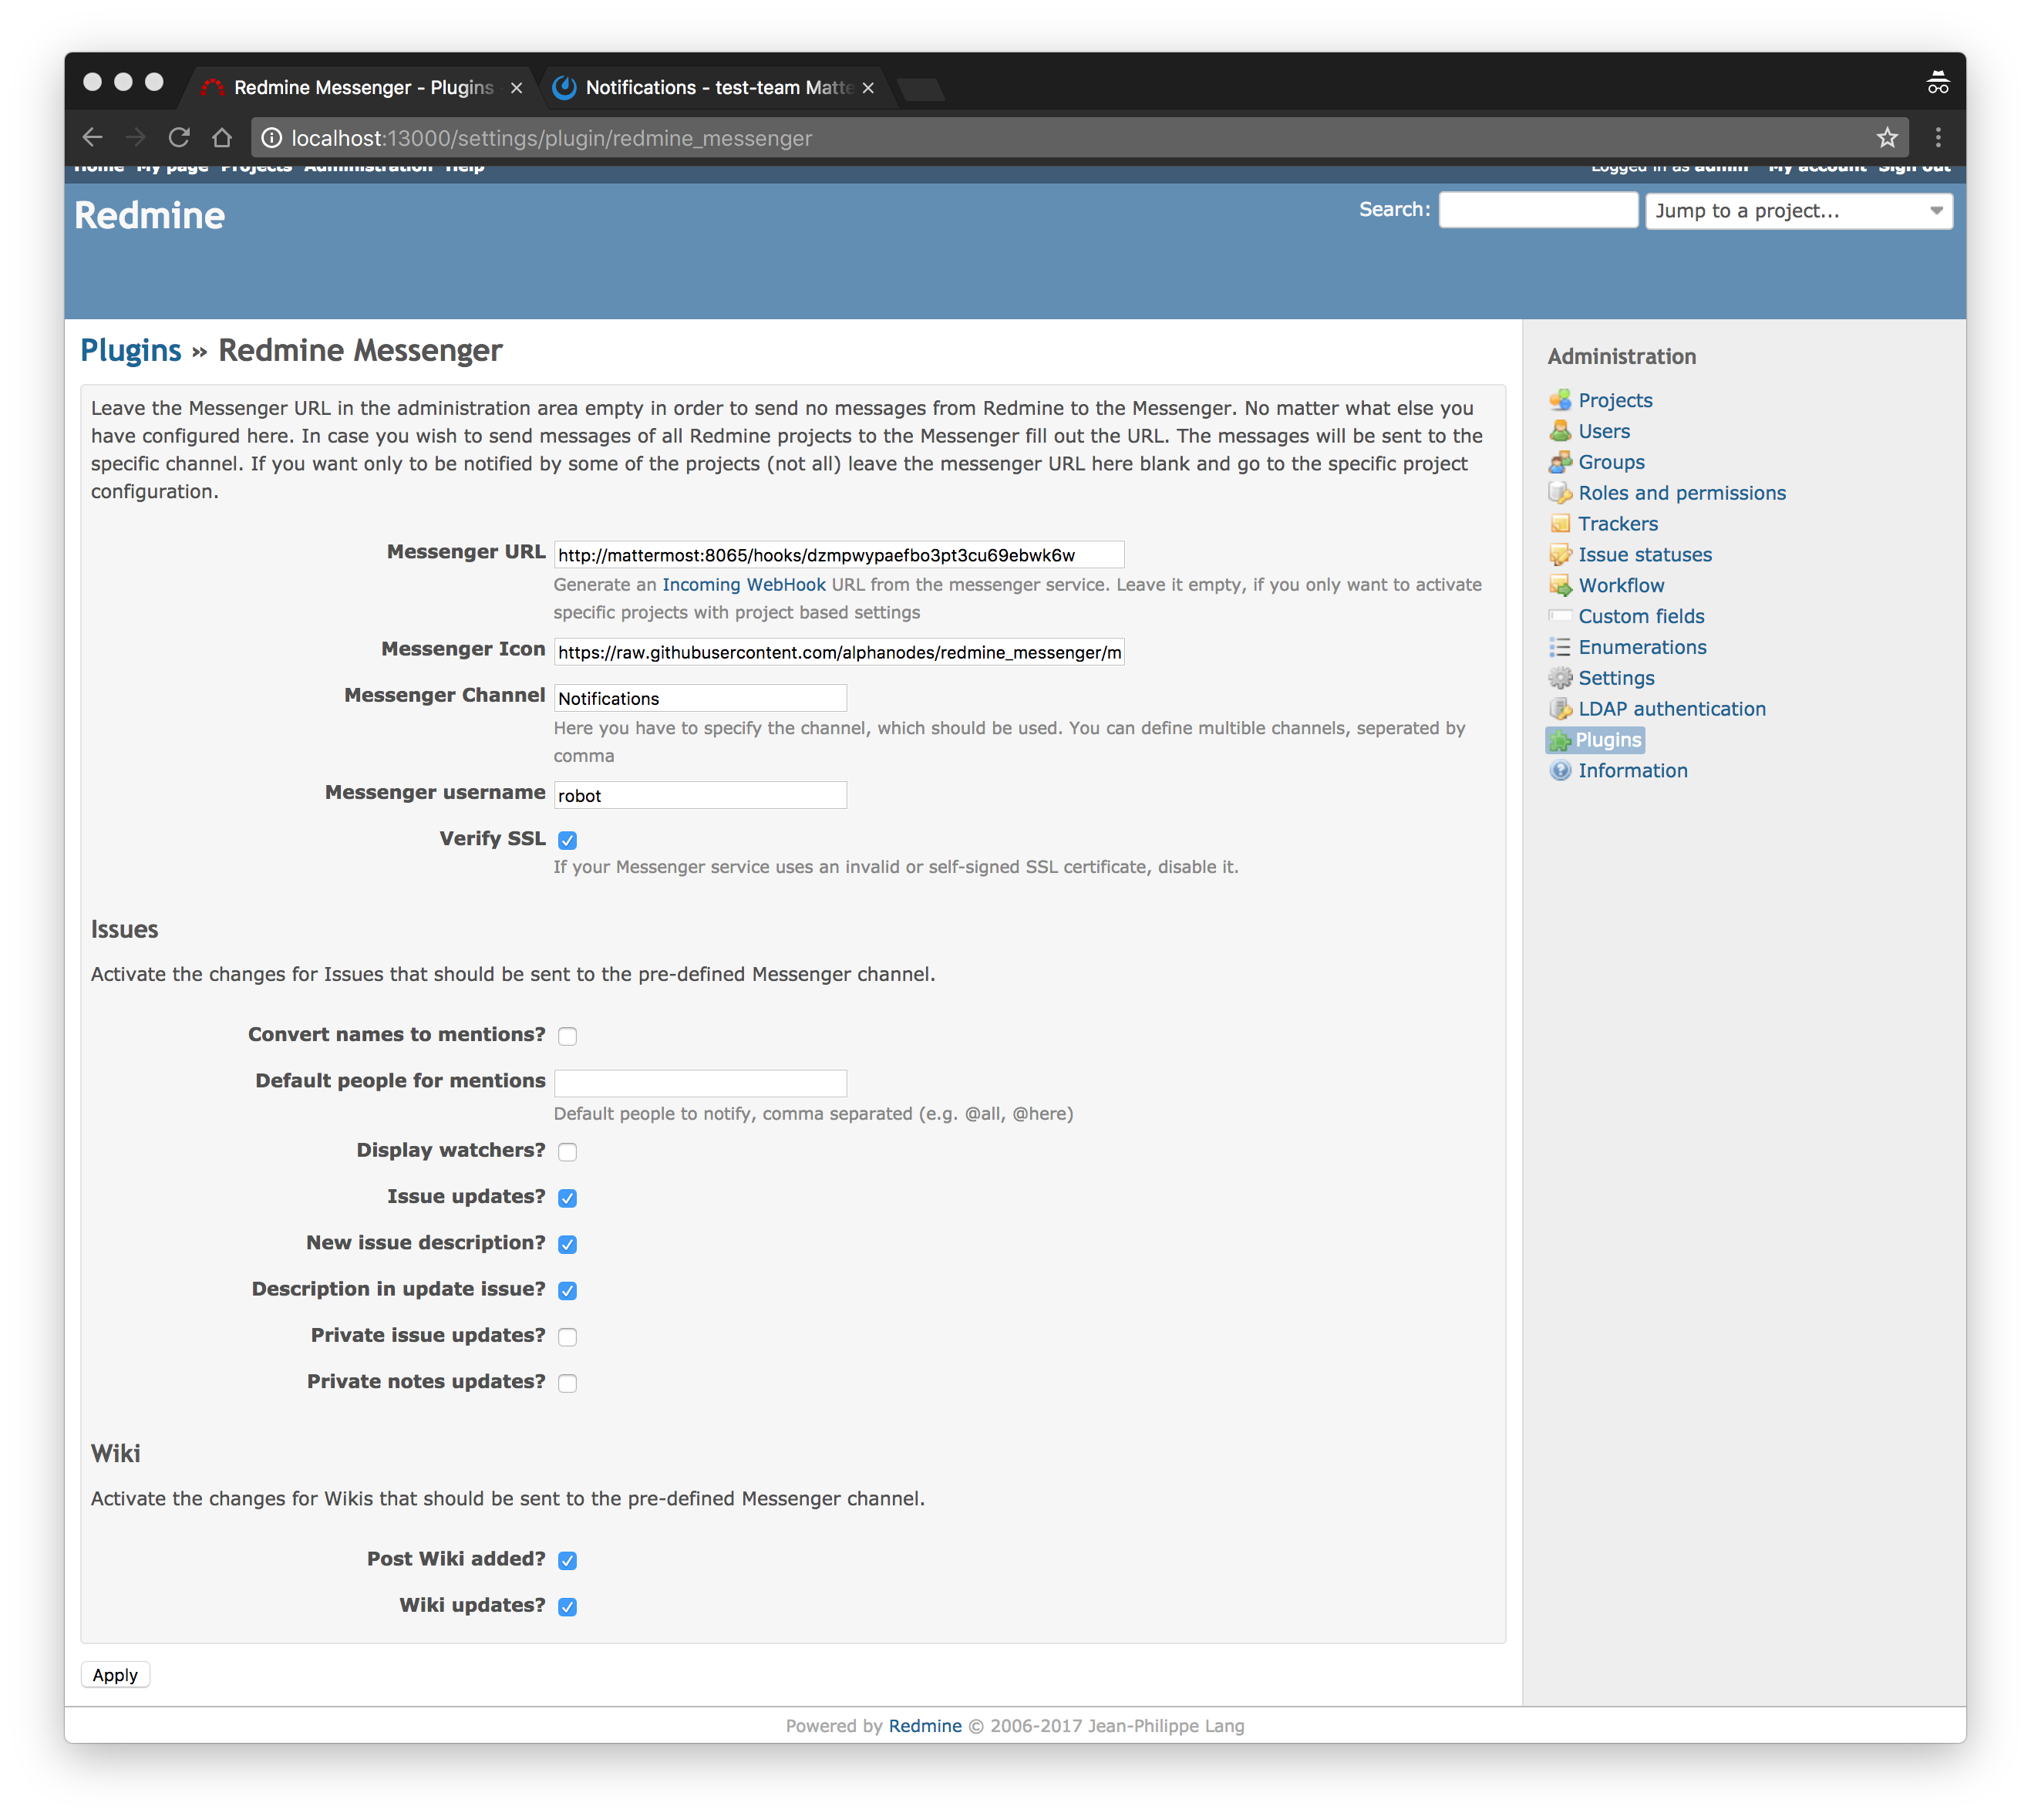This screenshot has height=1820, width=2031.
Task: Disable the Verify SSL checkbox
Action: click(567, 840)
